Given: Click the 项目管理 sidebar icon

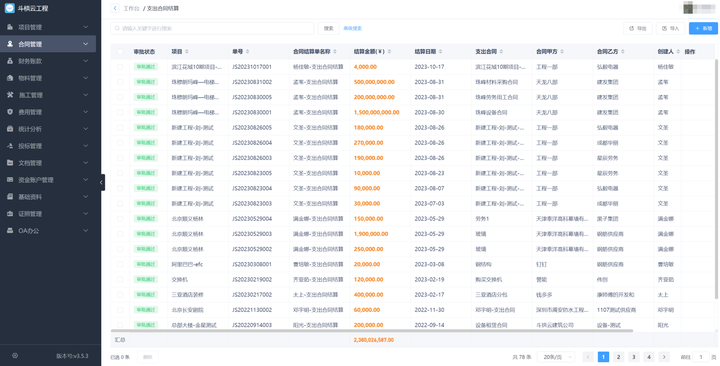Looking at the screenshot, I should tap(10, 27).
